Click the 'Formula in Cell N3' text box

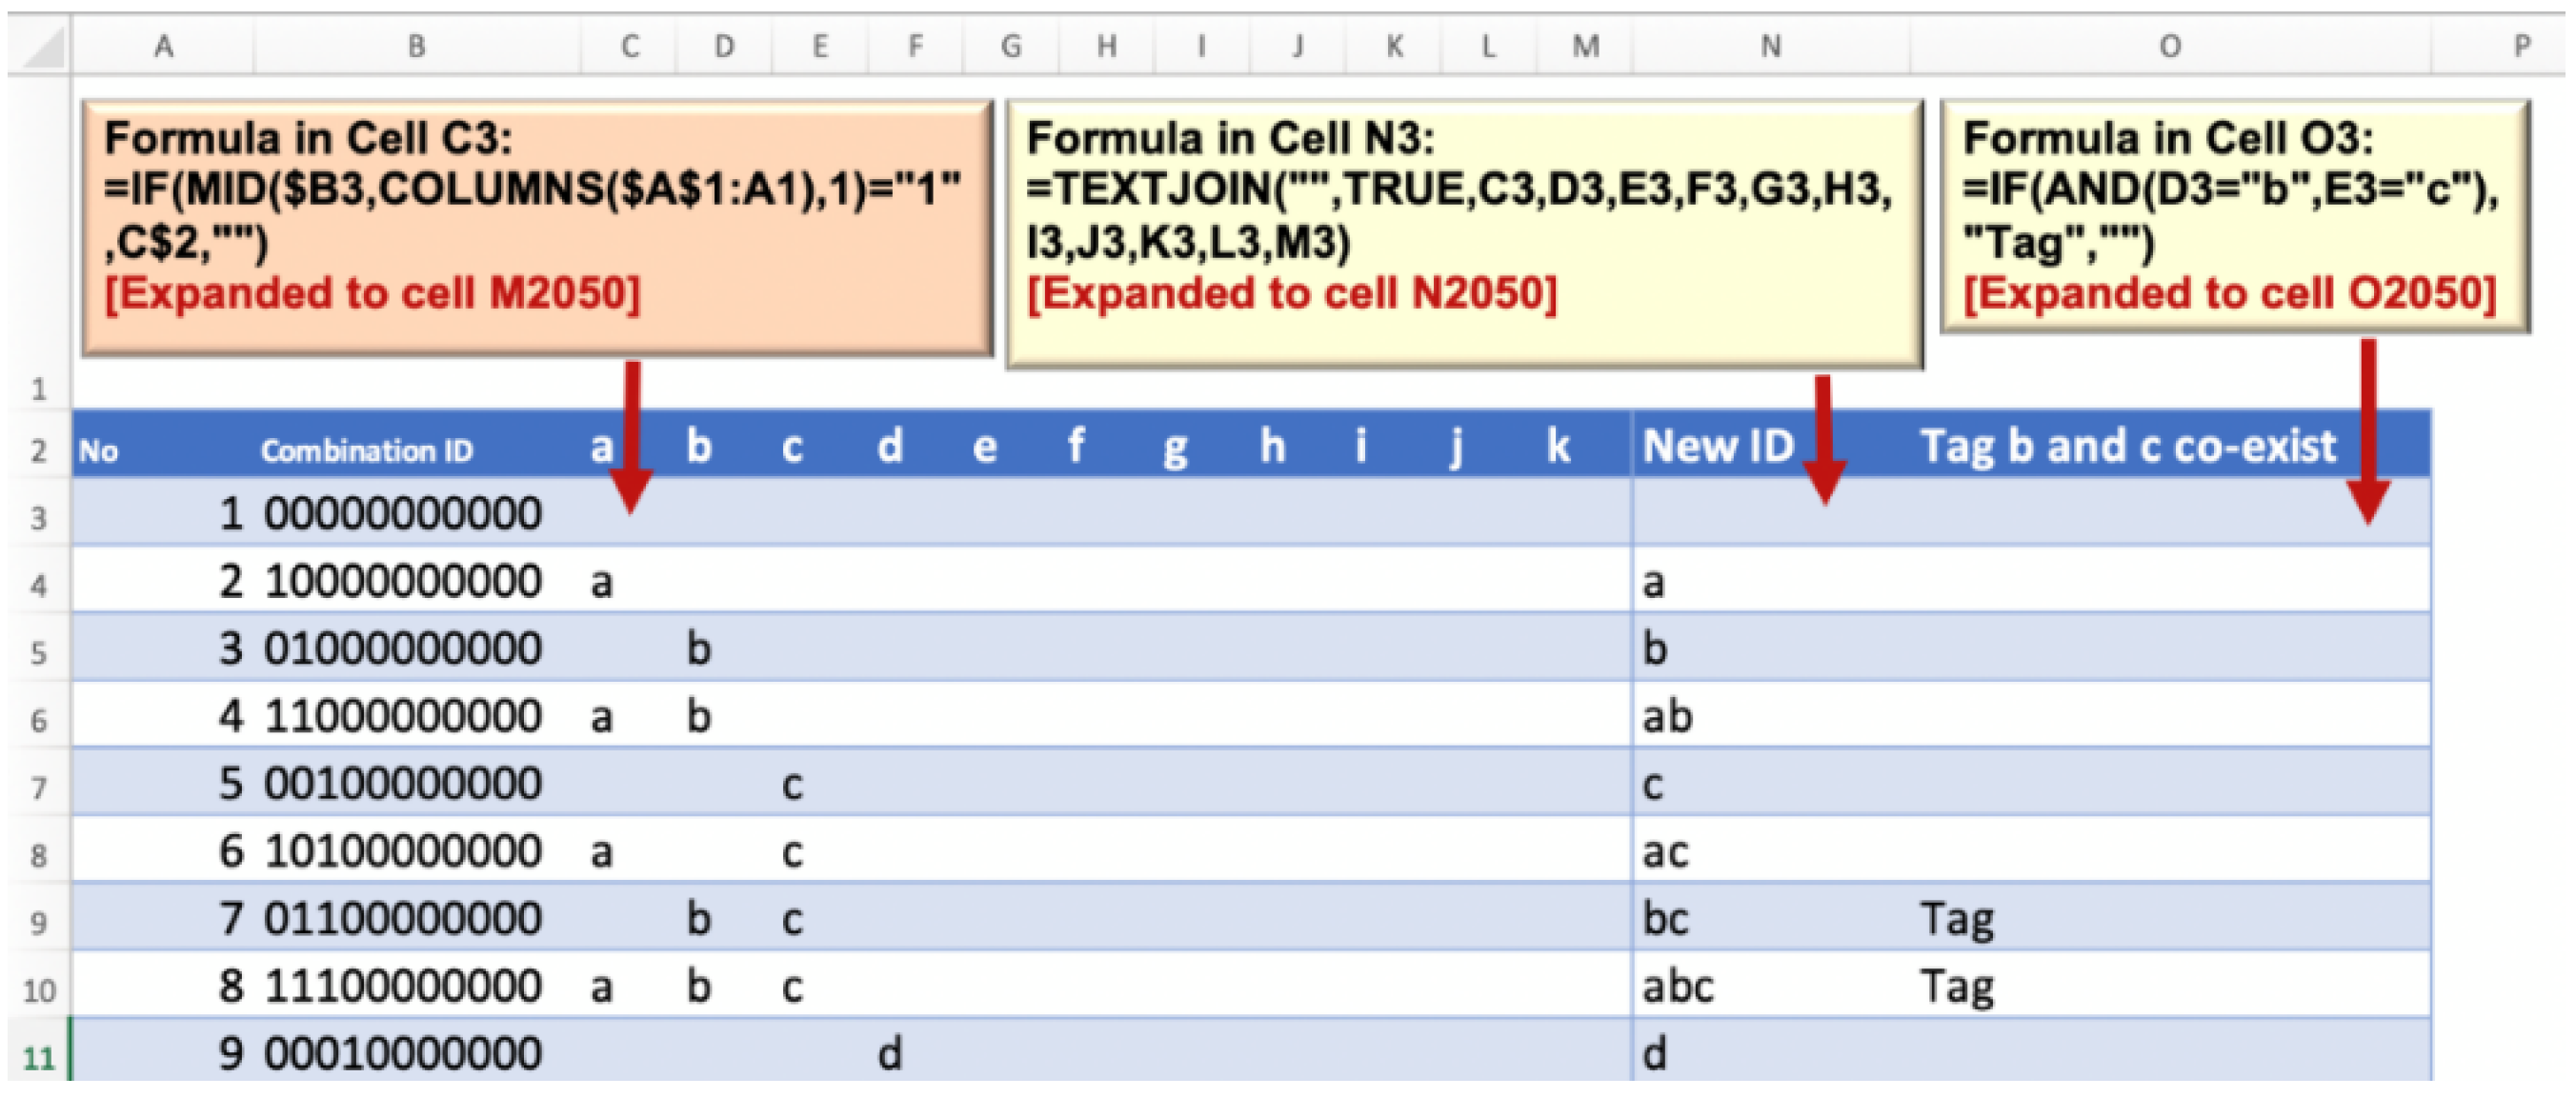click(1463, 232)
